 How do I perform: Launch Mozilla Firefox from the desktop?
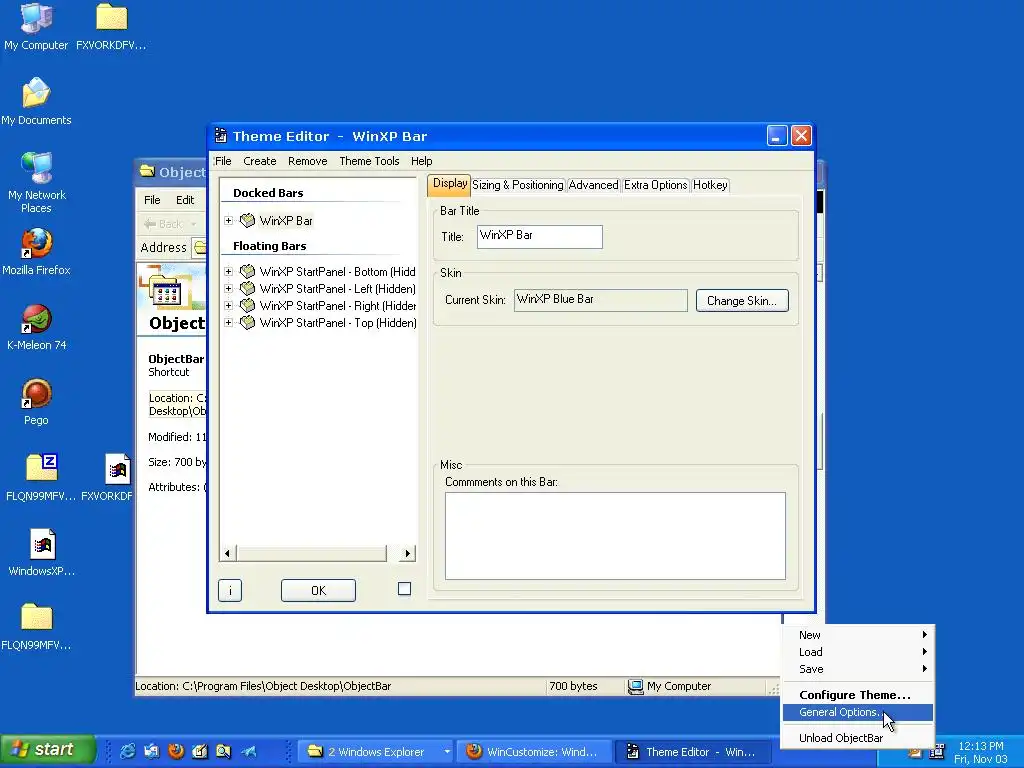coord(36,251)
